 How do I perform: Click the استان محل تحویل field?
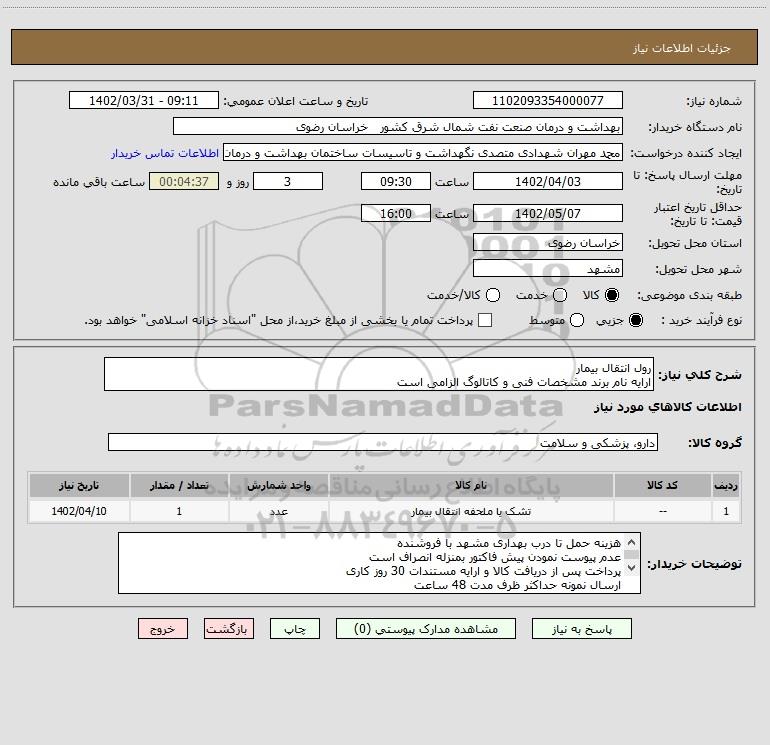point(548,242)
